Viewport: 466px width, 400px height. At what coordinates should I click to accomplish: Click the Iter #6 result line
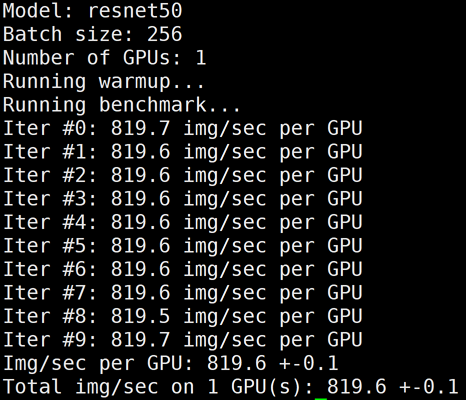click(183, 269)
